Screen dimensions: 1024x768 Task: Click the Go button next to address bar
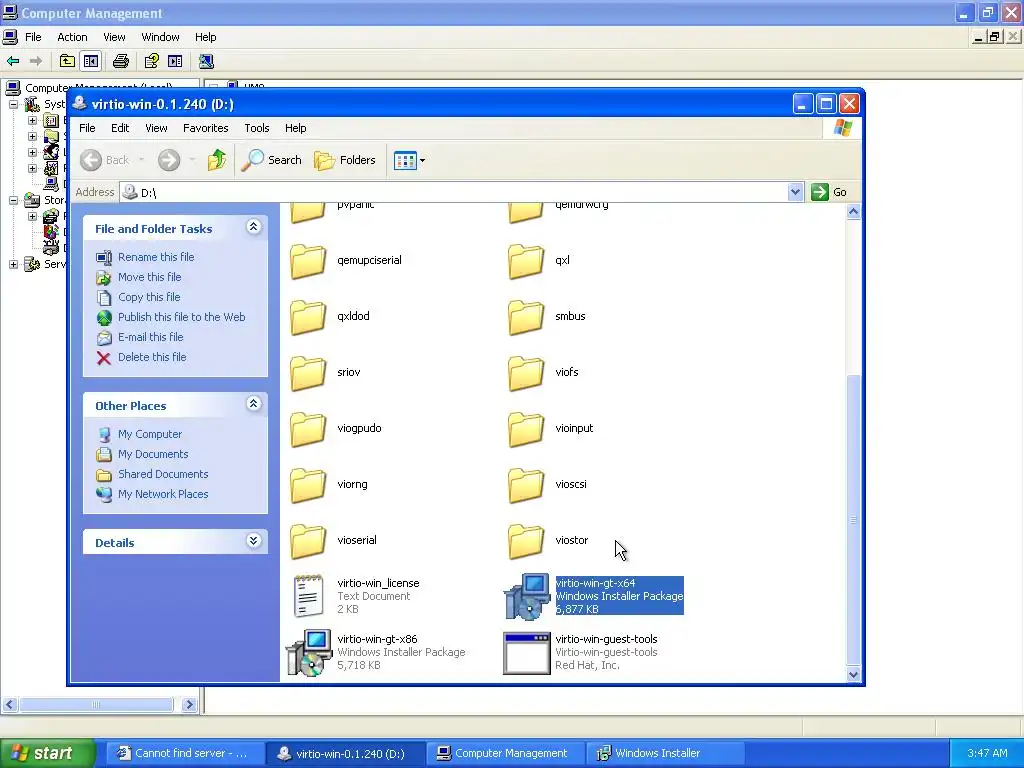(x=829, y=192)
